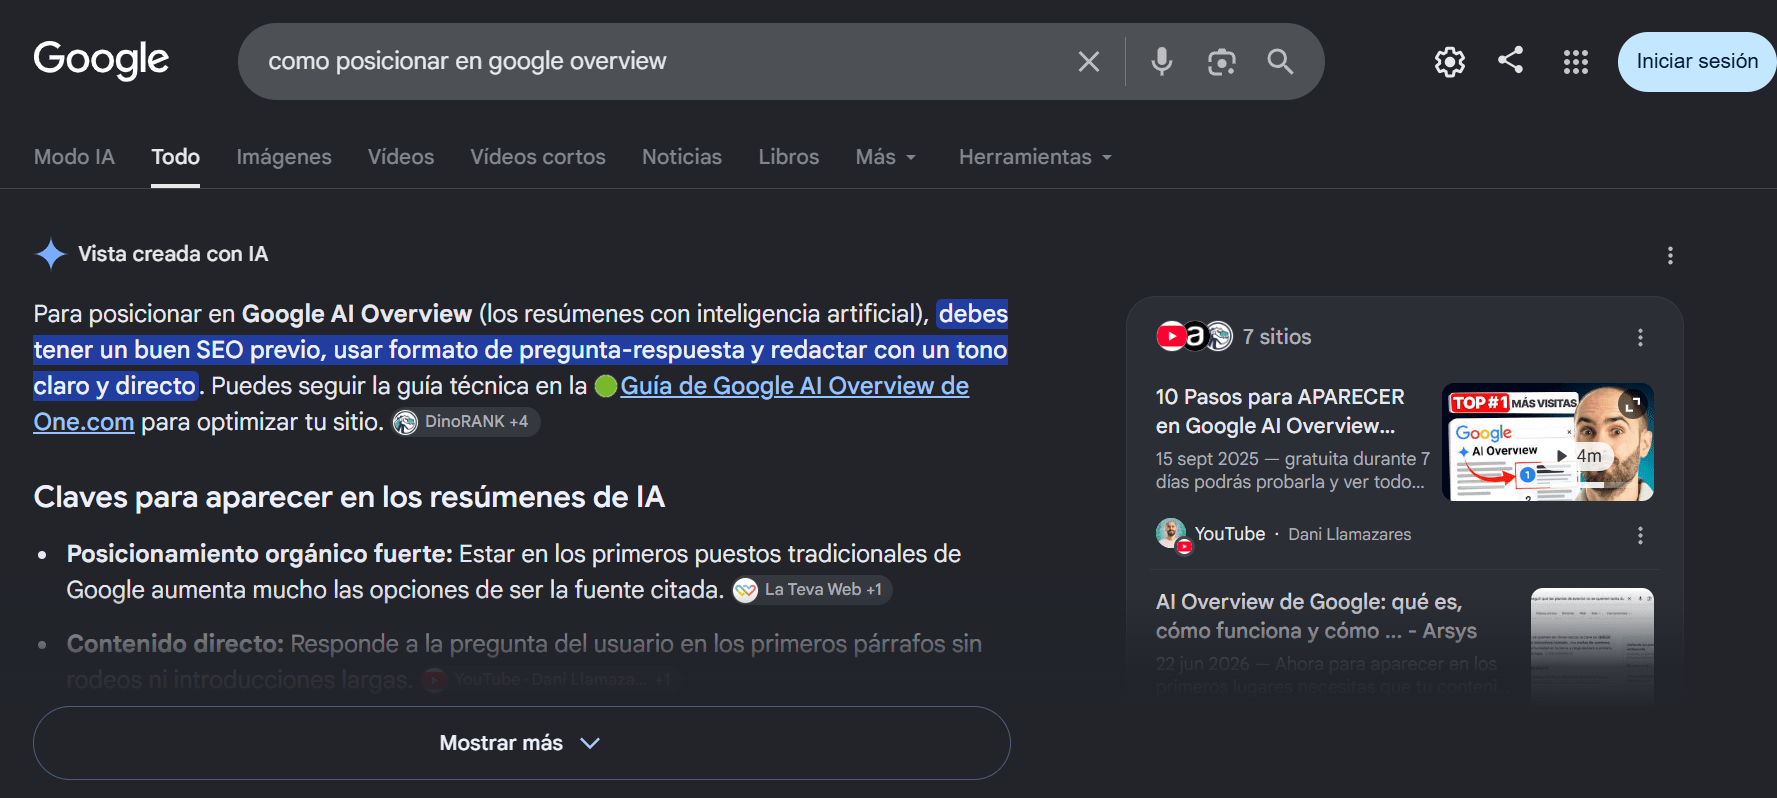Click the 15 sept 2025 video snippet
This screenshot has width=1777, height=798.
(1293, 470)
